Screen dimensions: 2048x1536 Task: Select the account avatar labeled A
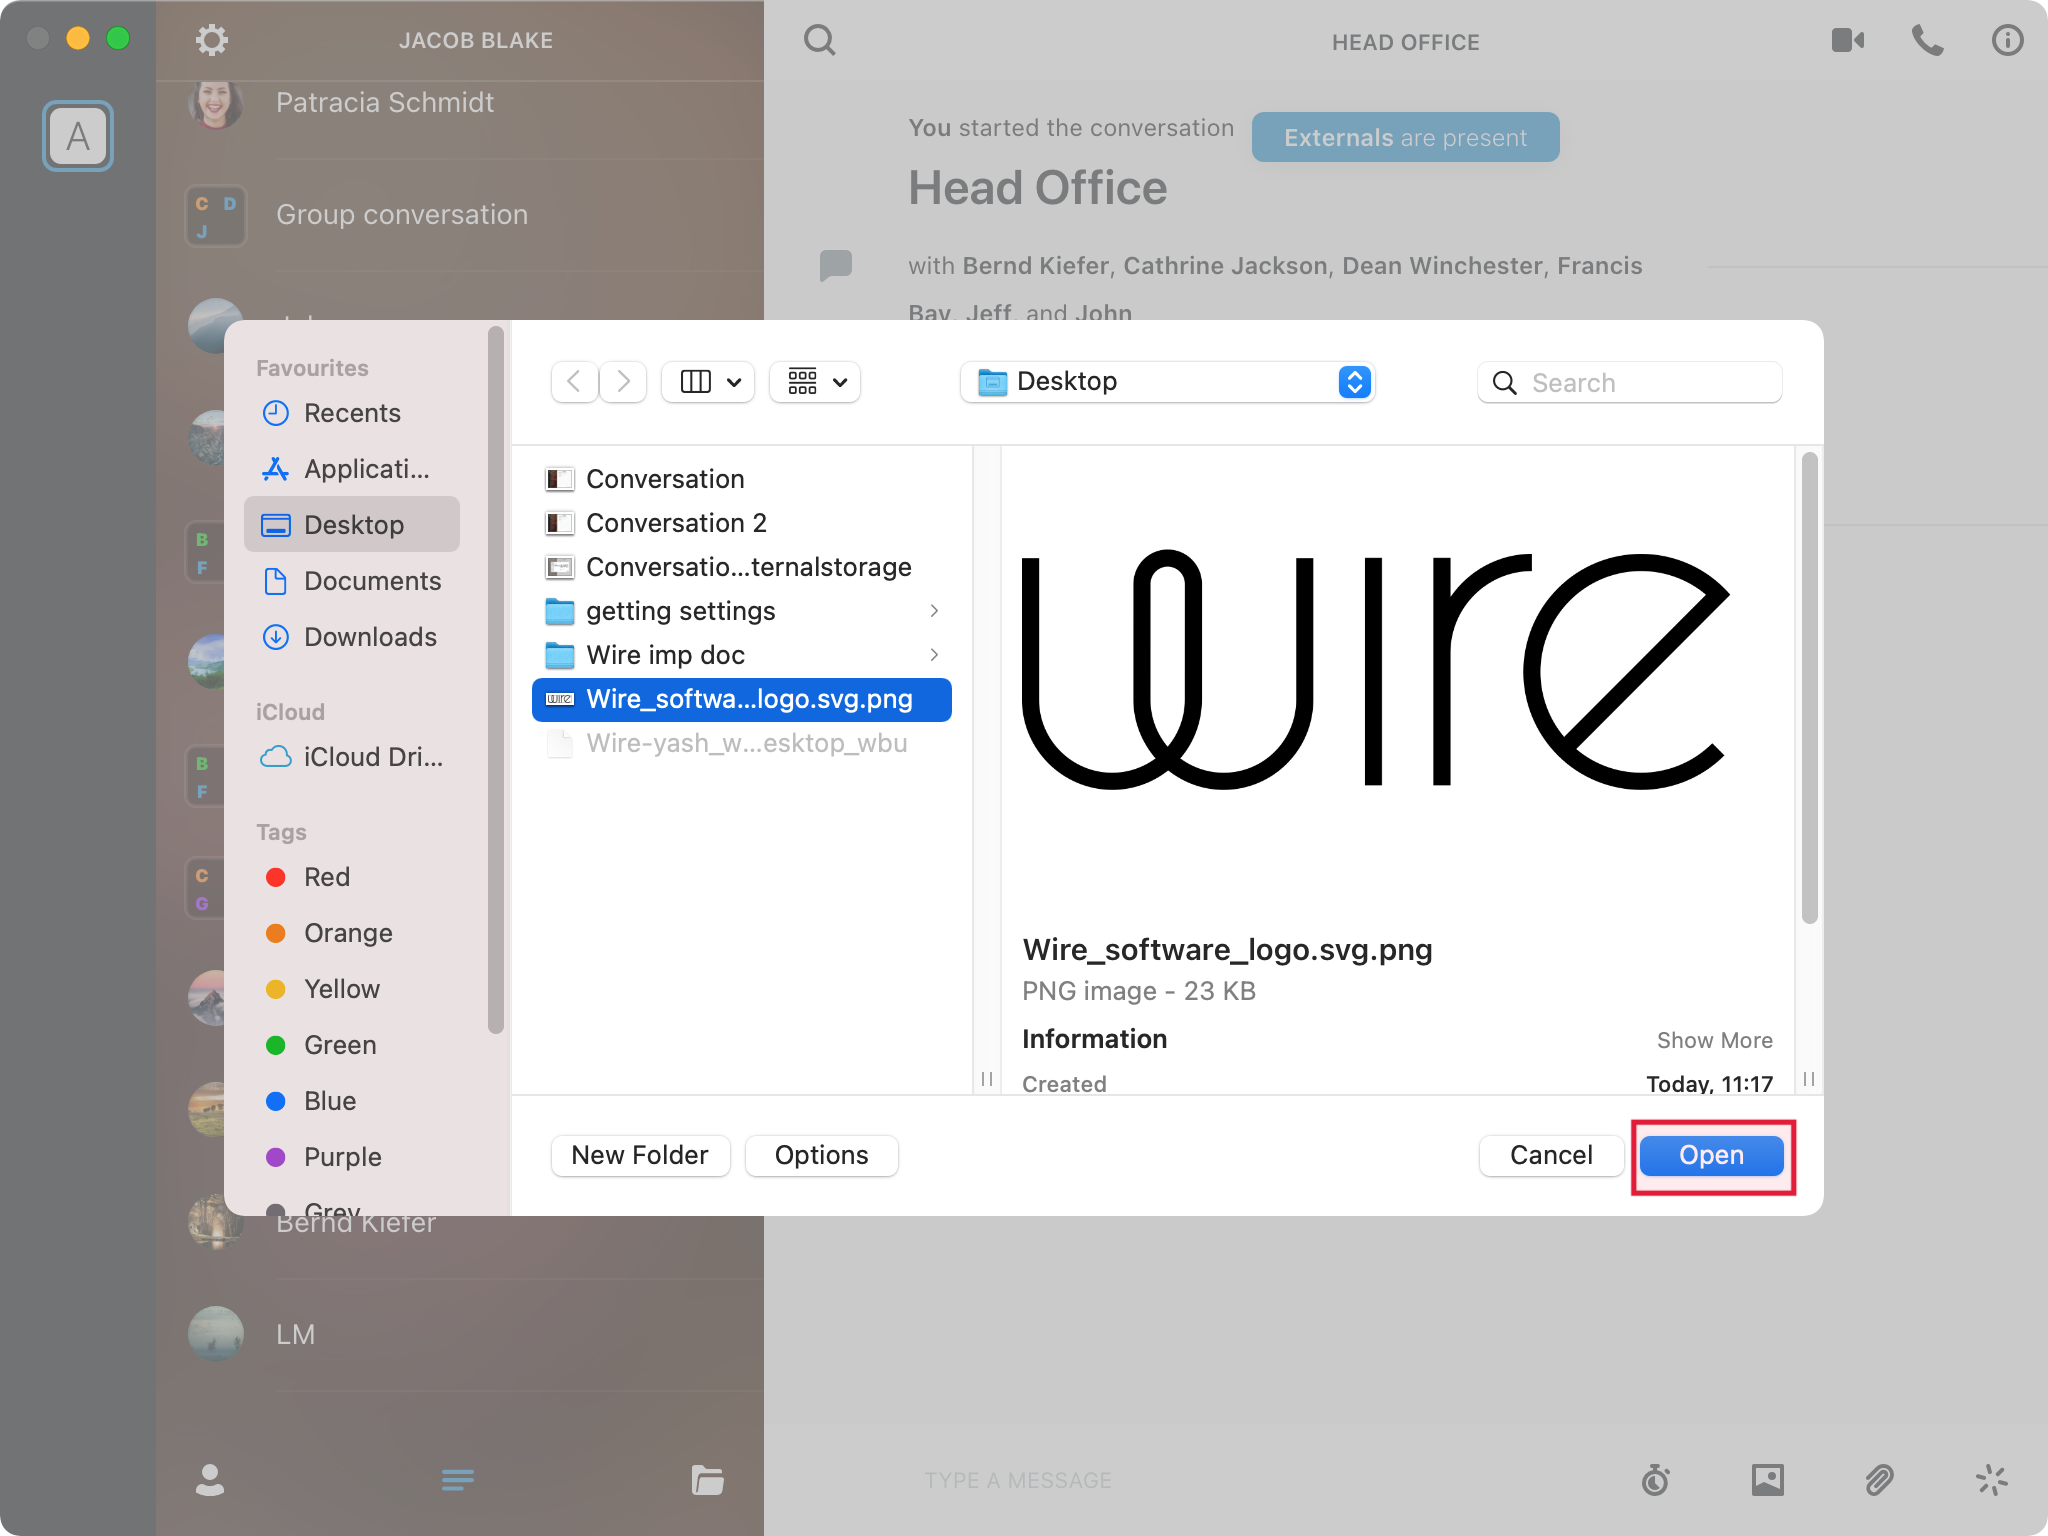pyautogui.click(x=78, y=136)
